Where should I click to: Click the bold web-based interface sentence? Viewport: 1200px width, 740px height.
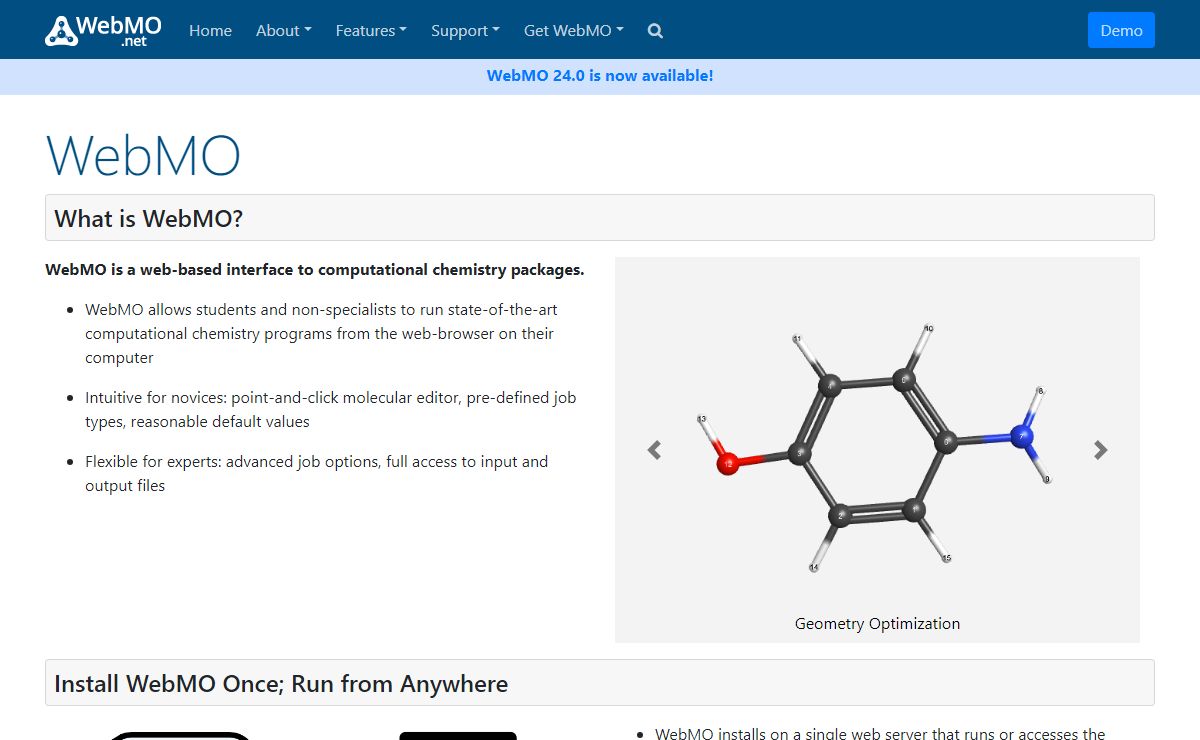[315, 270]
